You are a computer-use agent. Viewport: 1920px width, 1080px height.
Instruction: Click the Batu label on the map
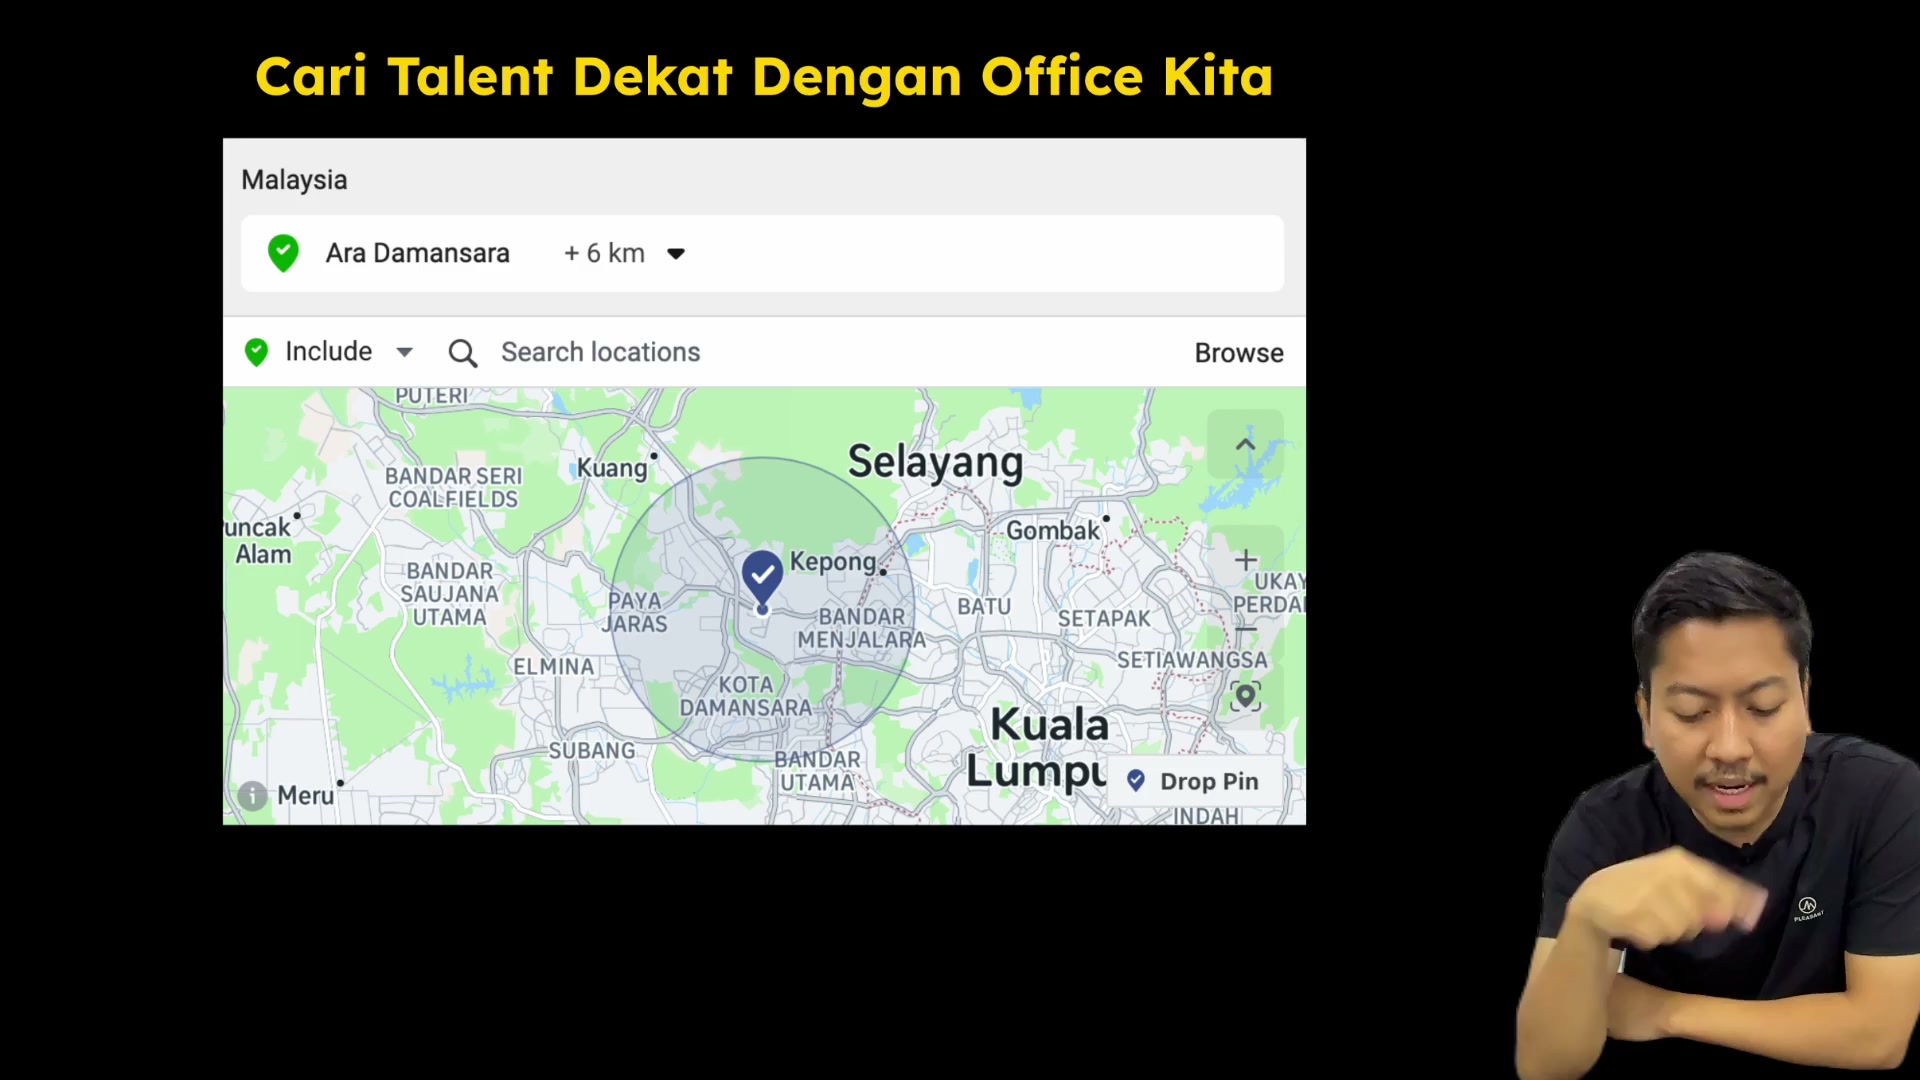(x=984, y=607)
